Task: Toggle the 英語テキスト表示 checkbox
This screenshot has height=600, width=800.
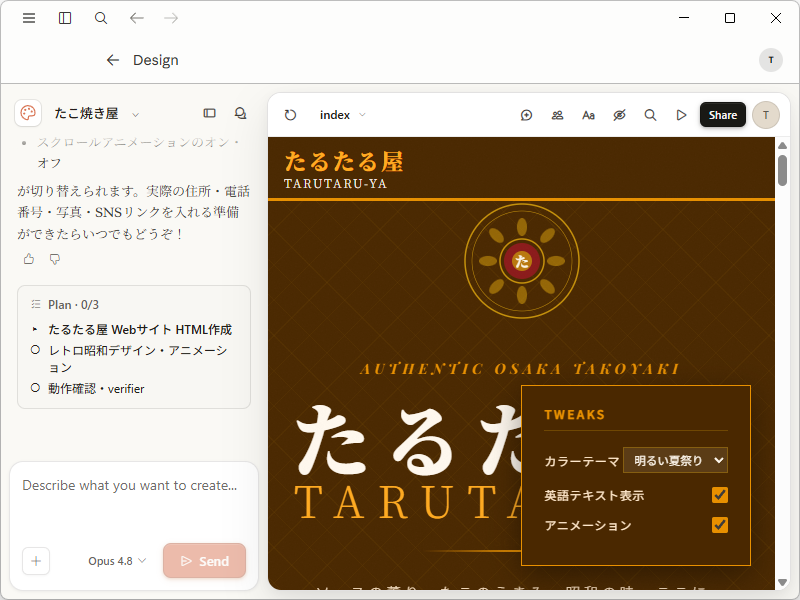Action: coord(720,495)
